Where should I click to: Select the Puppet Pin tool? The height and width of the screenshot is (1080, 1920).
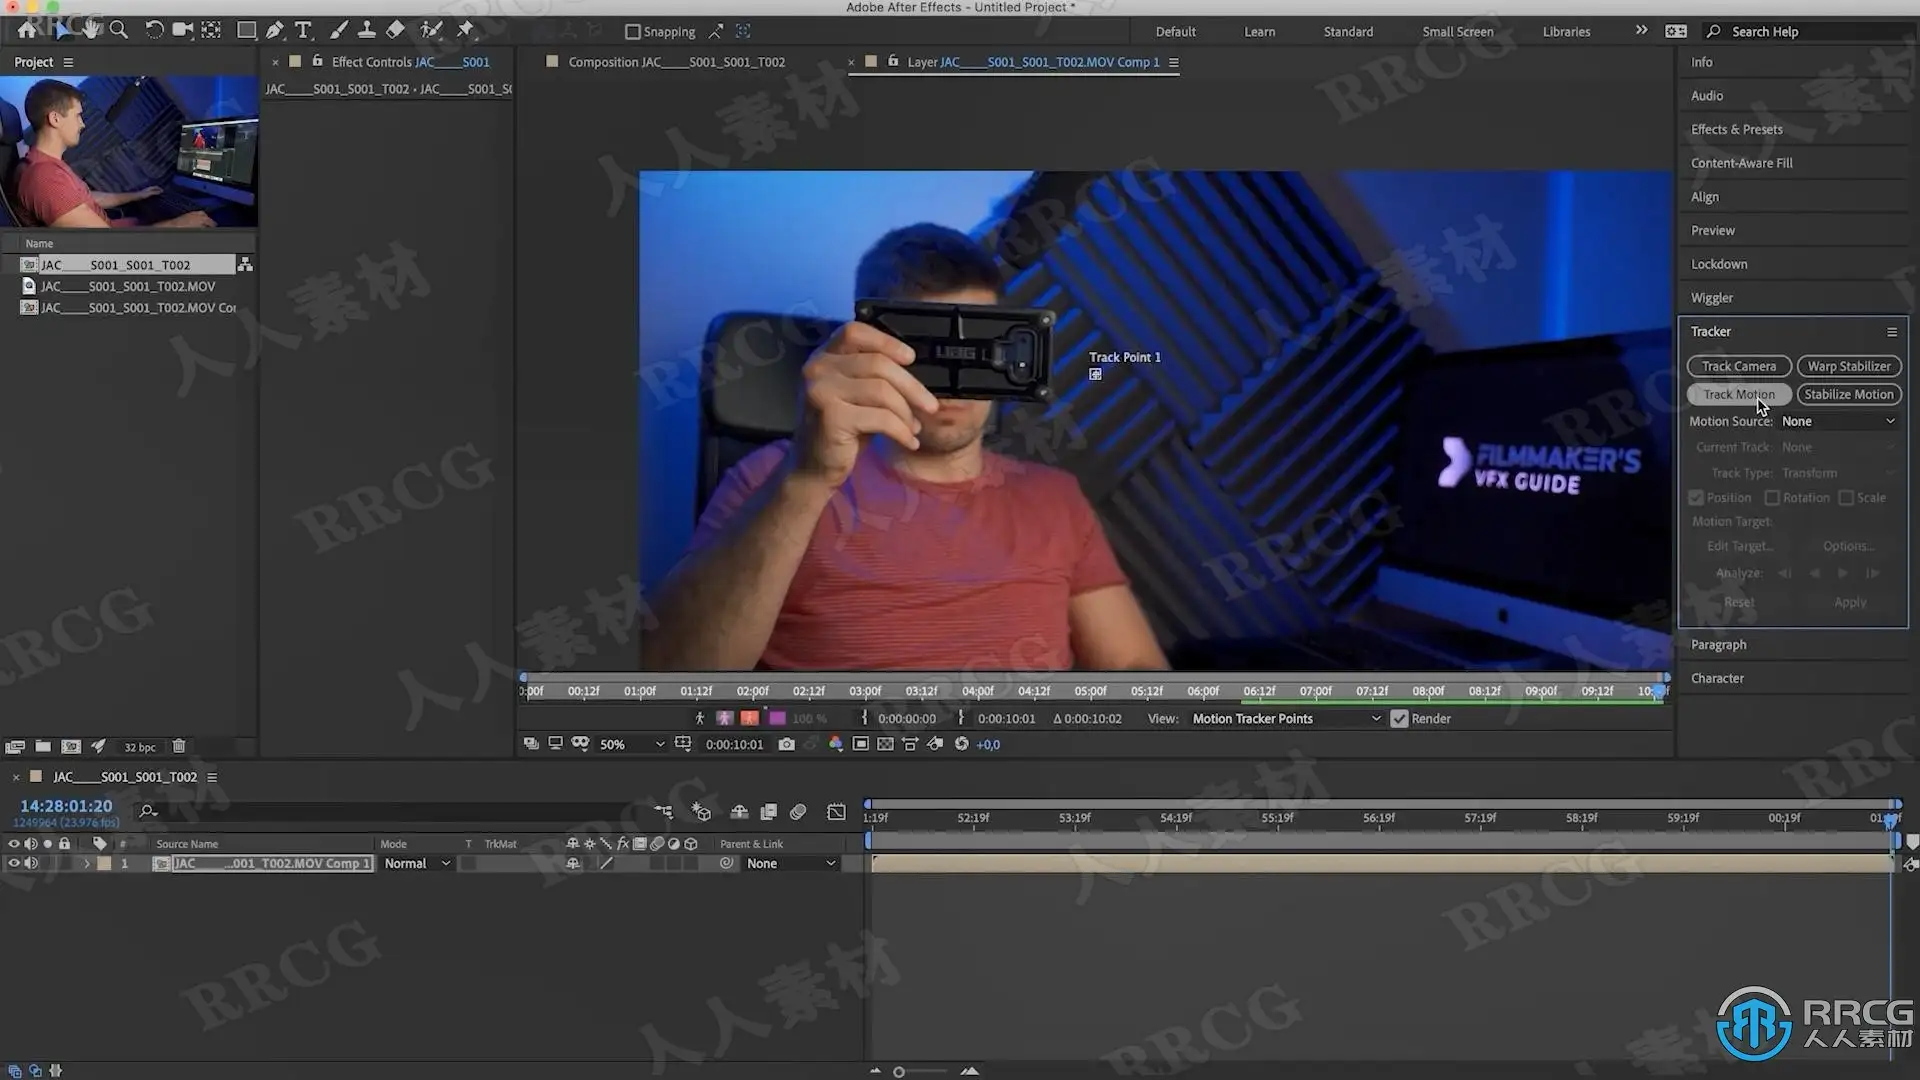coord(465,30)
